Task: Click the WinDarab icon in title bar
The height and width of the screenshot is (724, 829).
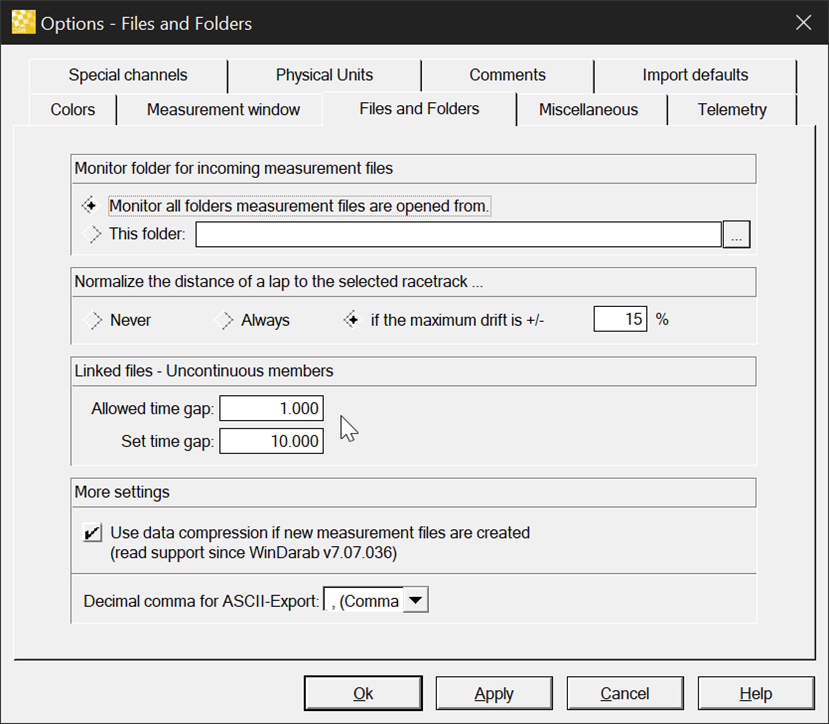Action: (x=23, y=22)
